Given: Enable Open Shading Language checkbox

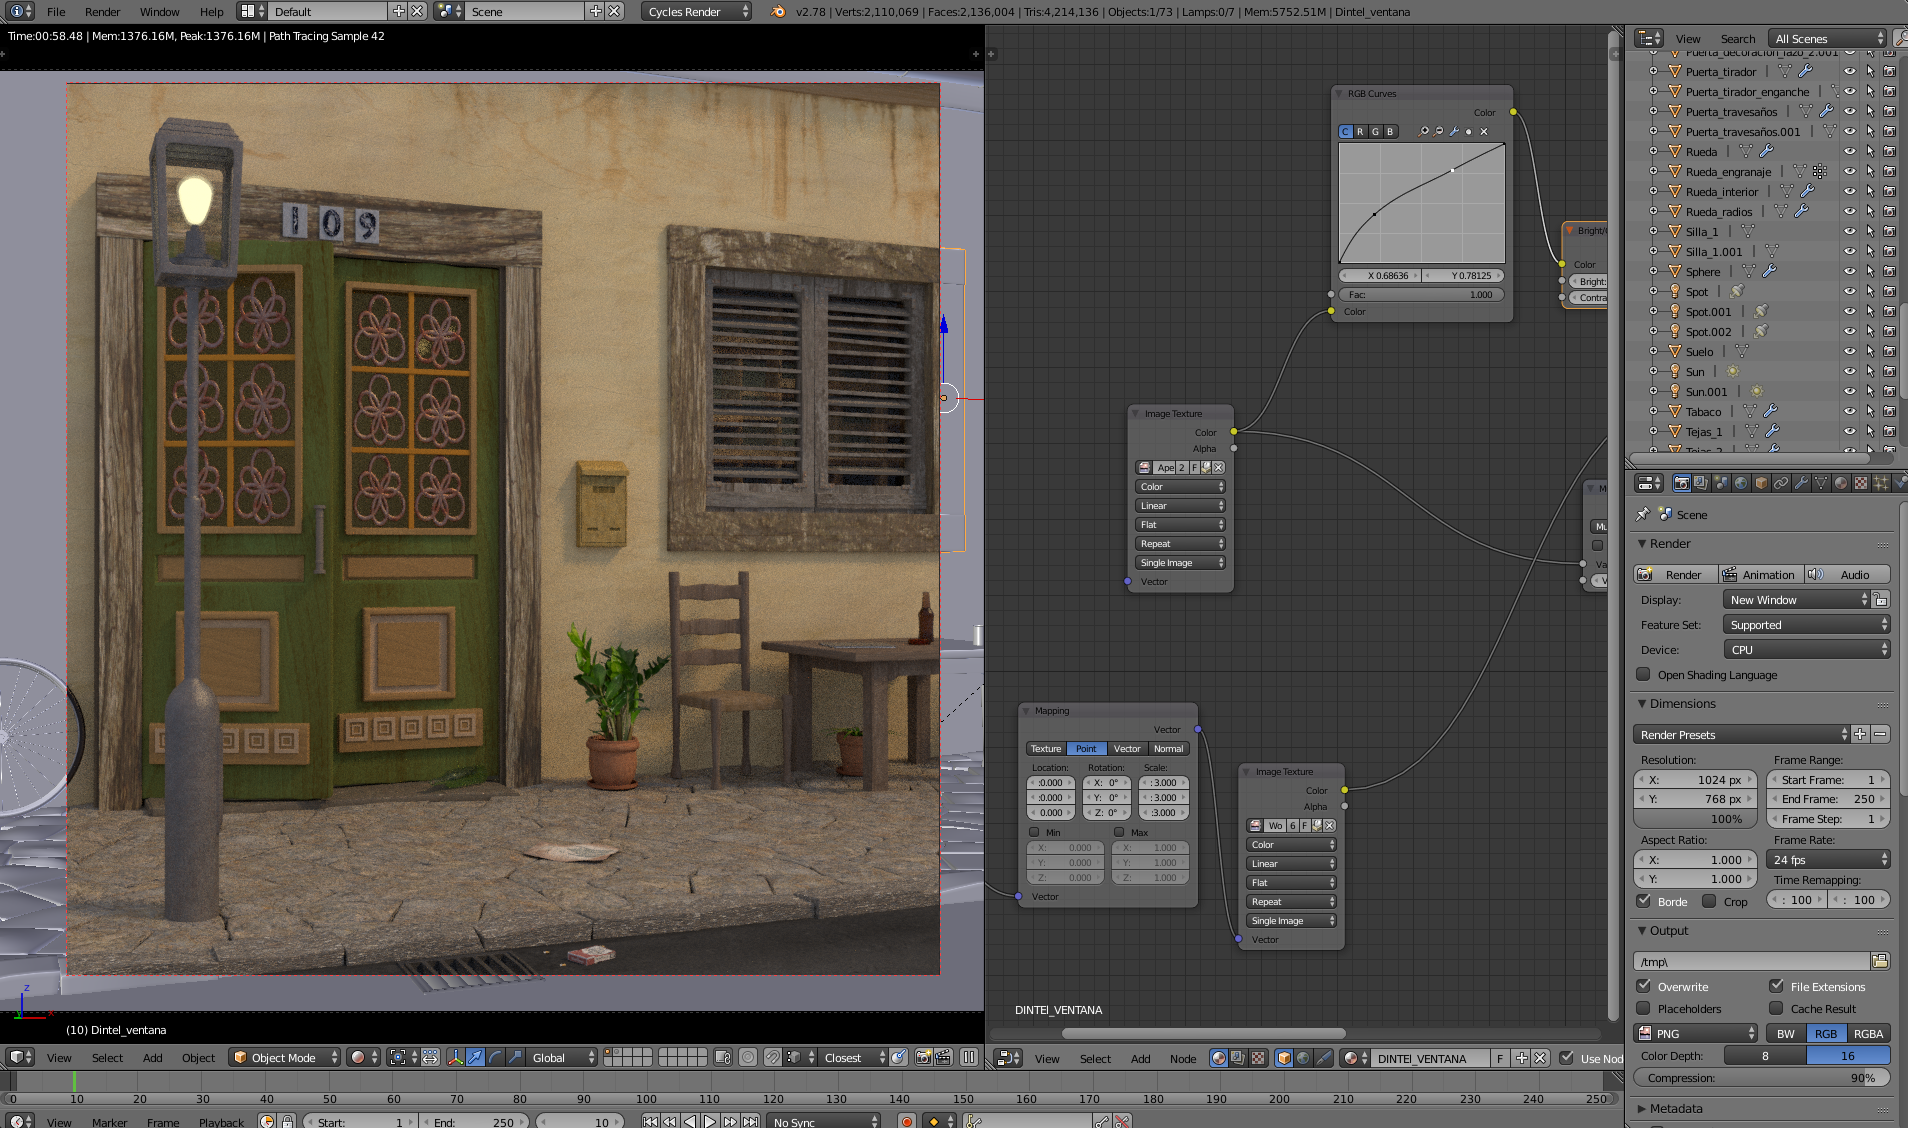Looking at the screenshot, I should [x=1643, y=675].
